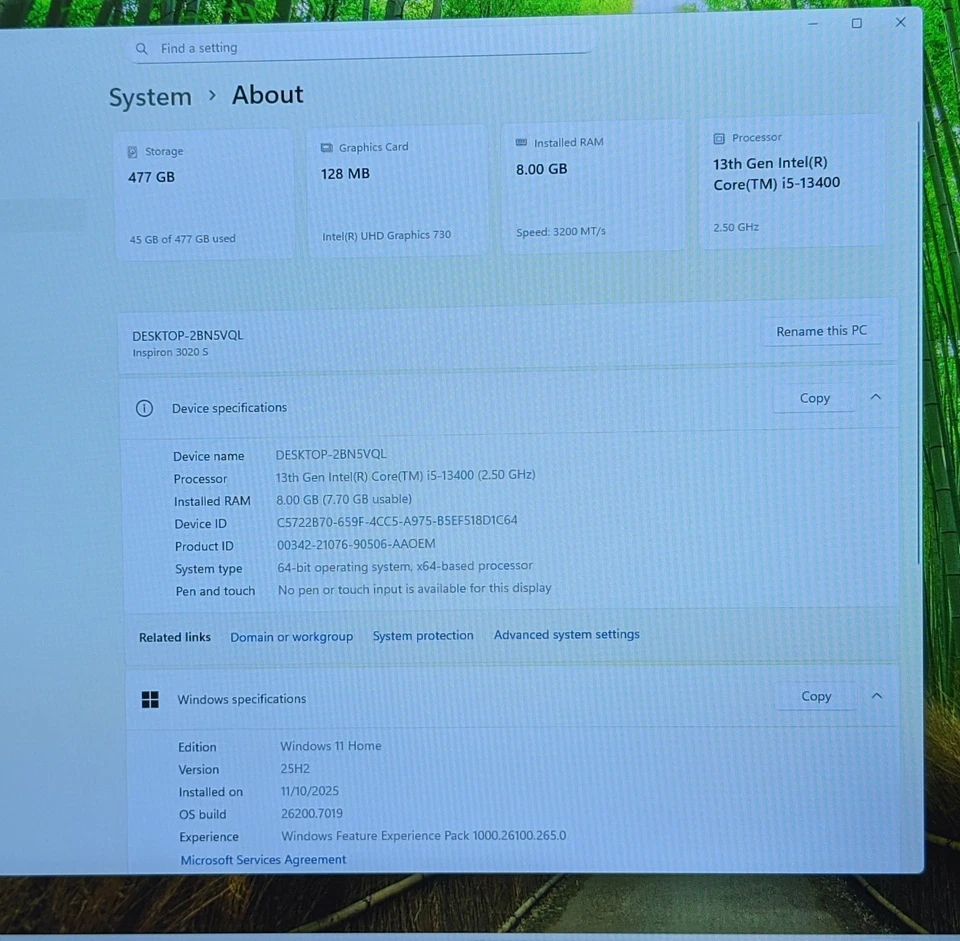The height and width of the screenshot is (941, 960).
Task: Click the Processor chip icon
Action: (719, 139)
